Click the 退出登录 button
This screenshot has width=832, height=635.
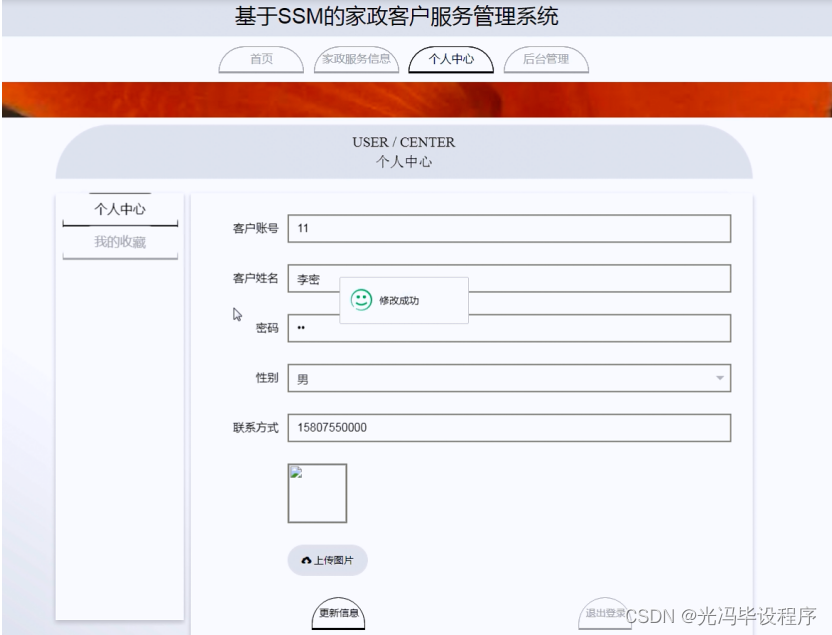pos(607,612)
